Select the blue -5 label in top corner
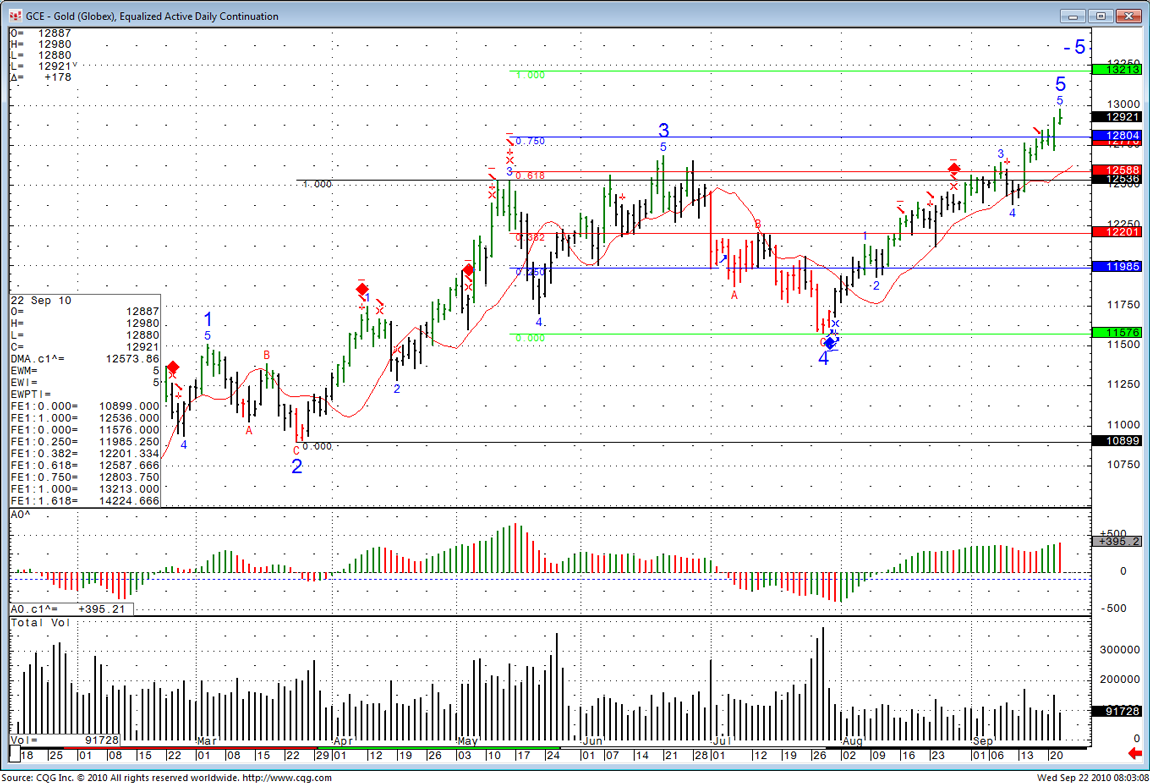The height and width of the screenshot is (784, 1150). click(x=1075, y=47)
